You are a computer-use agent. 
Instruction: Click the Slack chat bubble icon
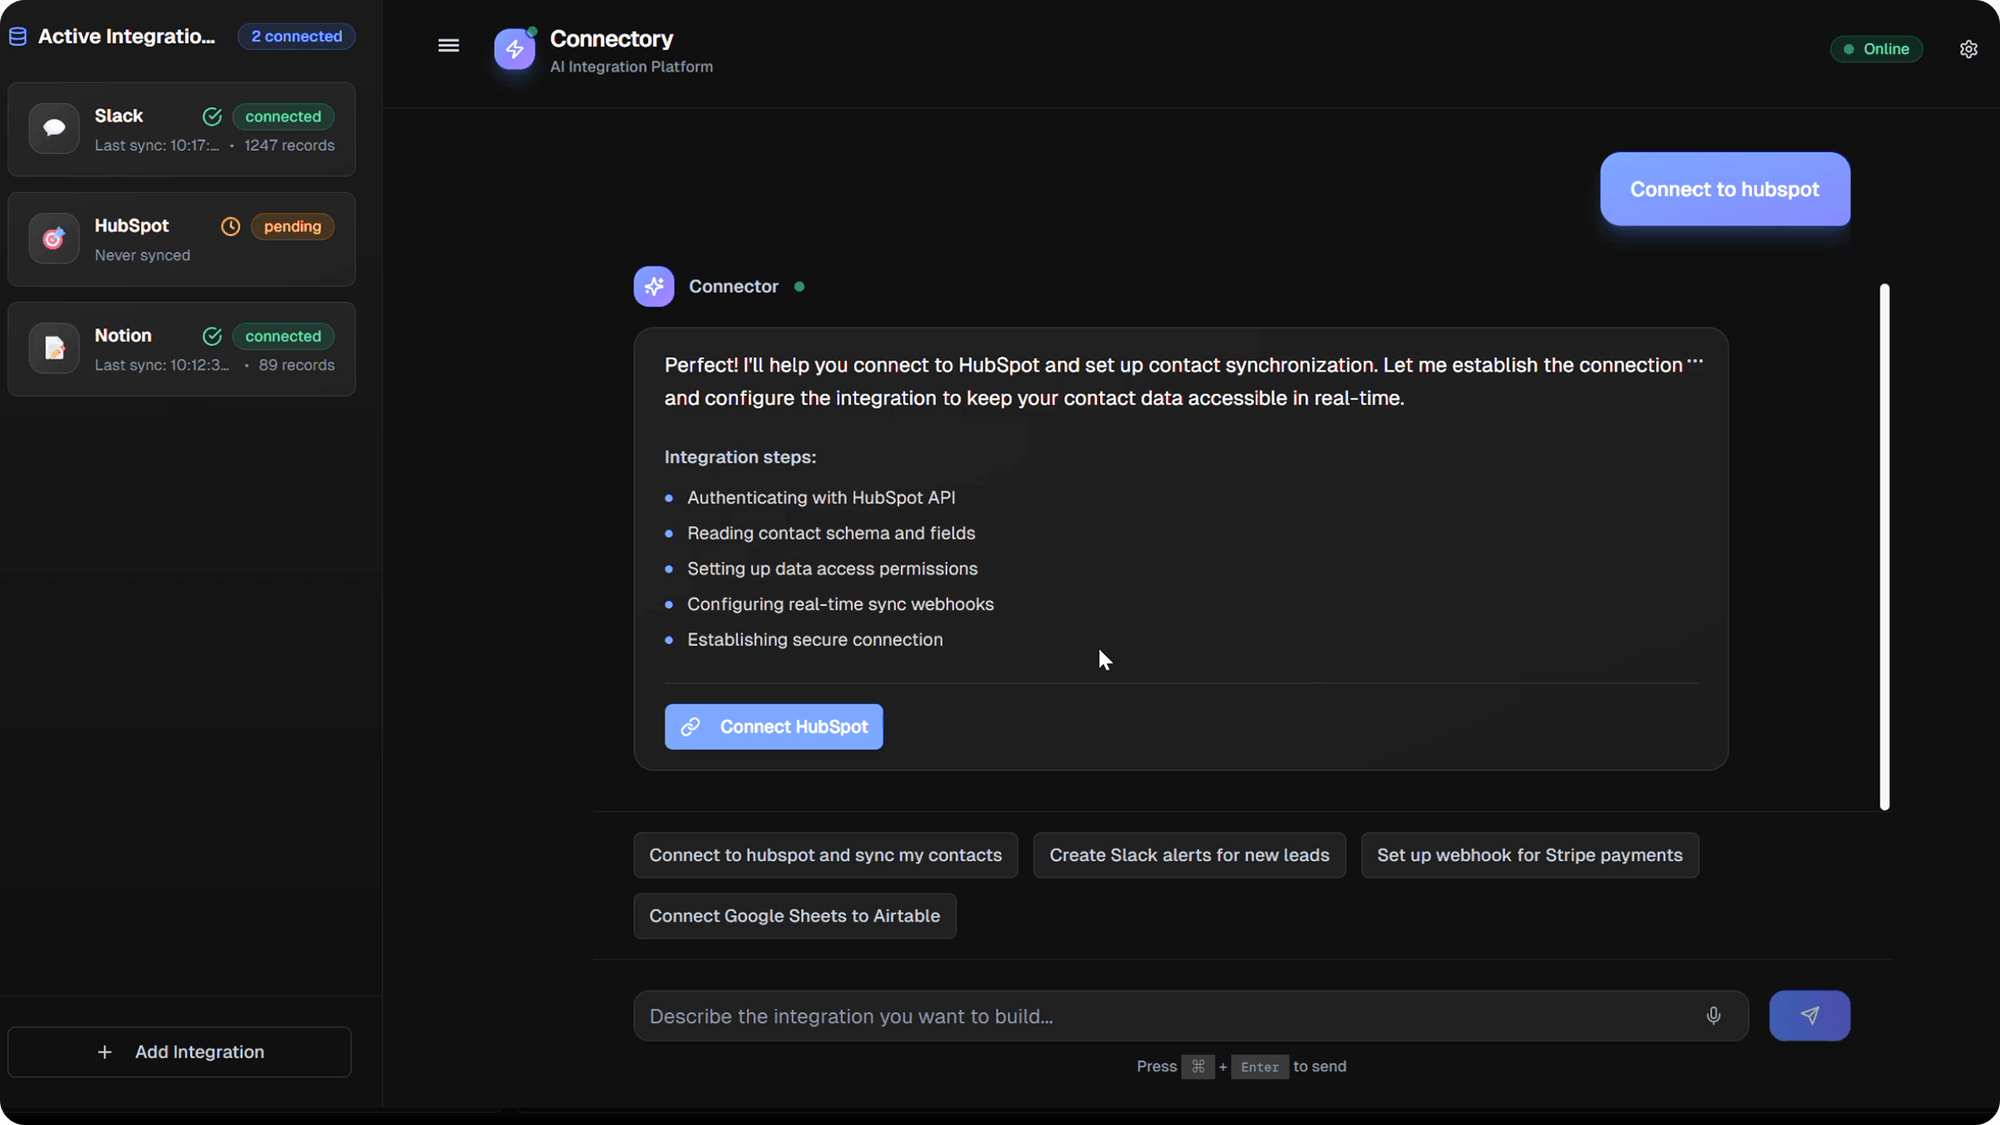coord(54,129)
